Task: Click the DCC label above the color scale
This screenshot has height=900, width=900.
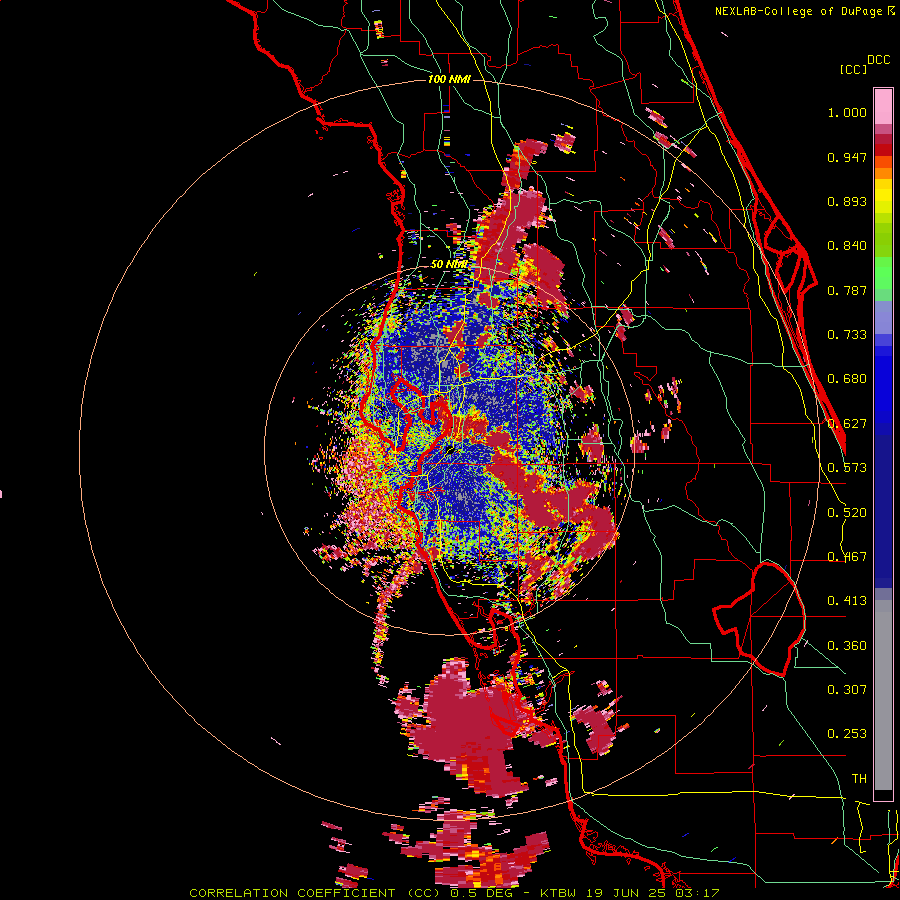Action: tap(878, 60)
